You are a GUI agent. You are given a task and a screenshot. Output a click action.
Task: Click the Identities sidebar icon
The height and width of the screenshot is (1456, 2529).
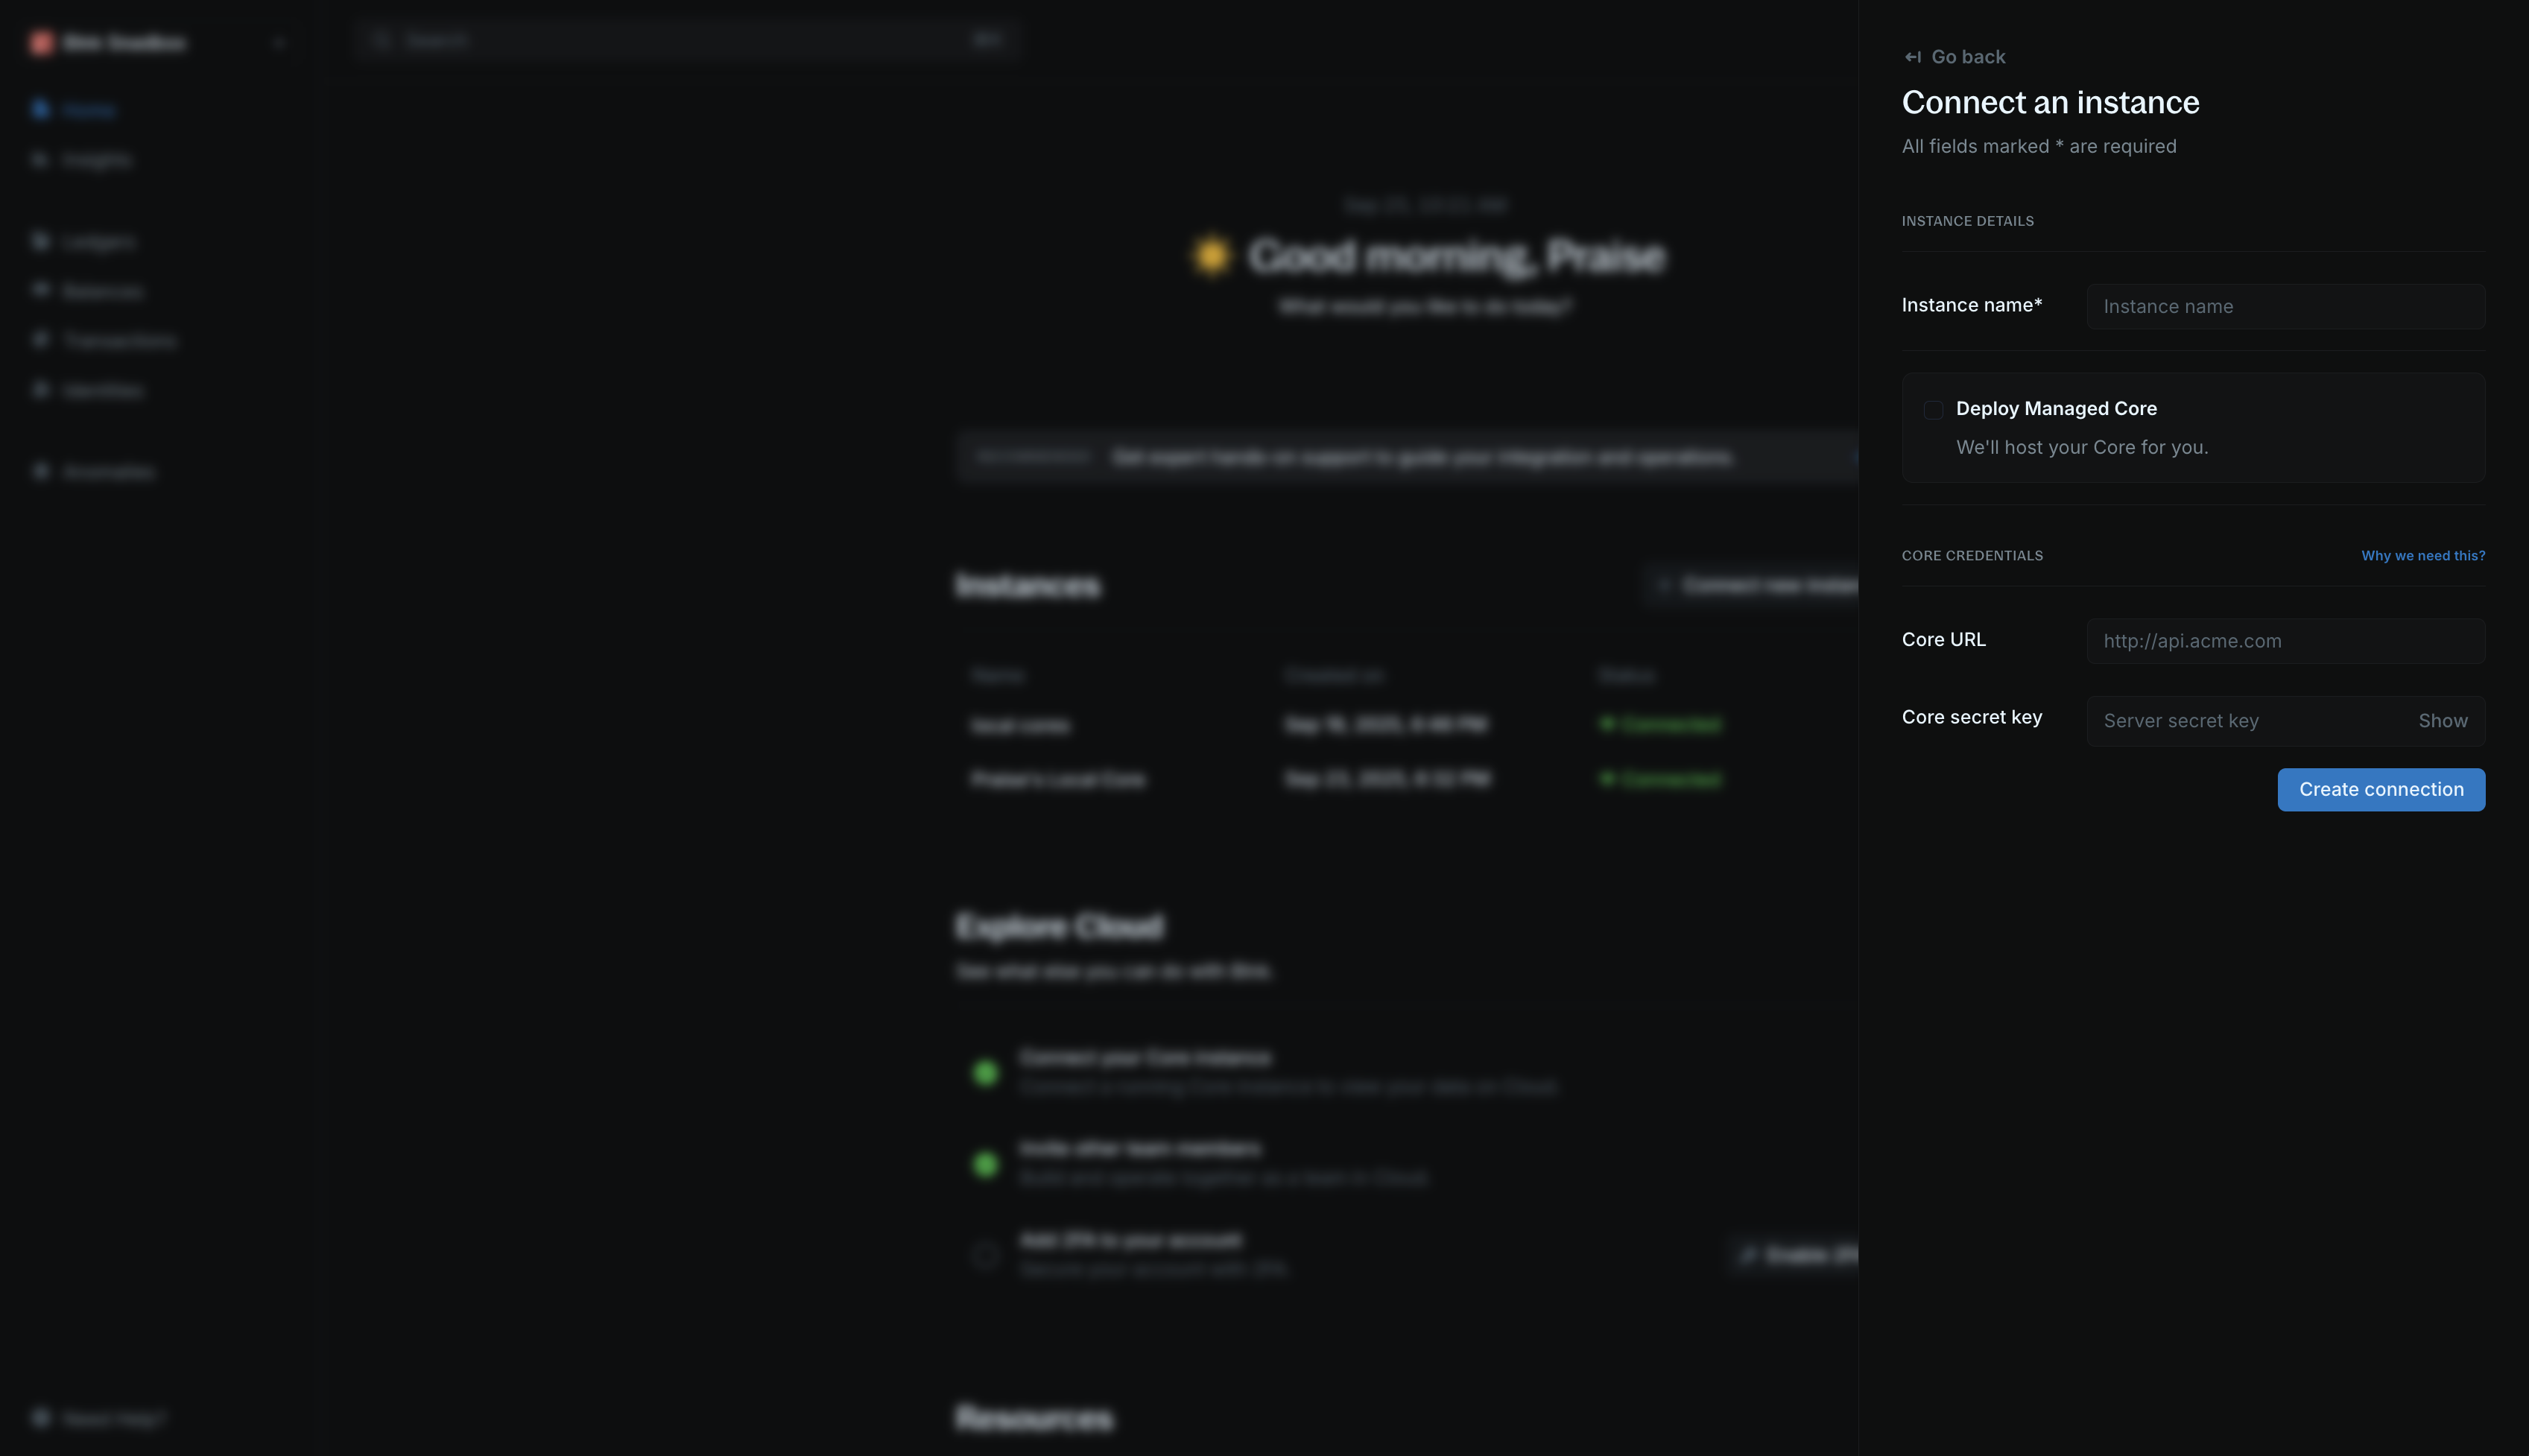click(x=41, y=390)
